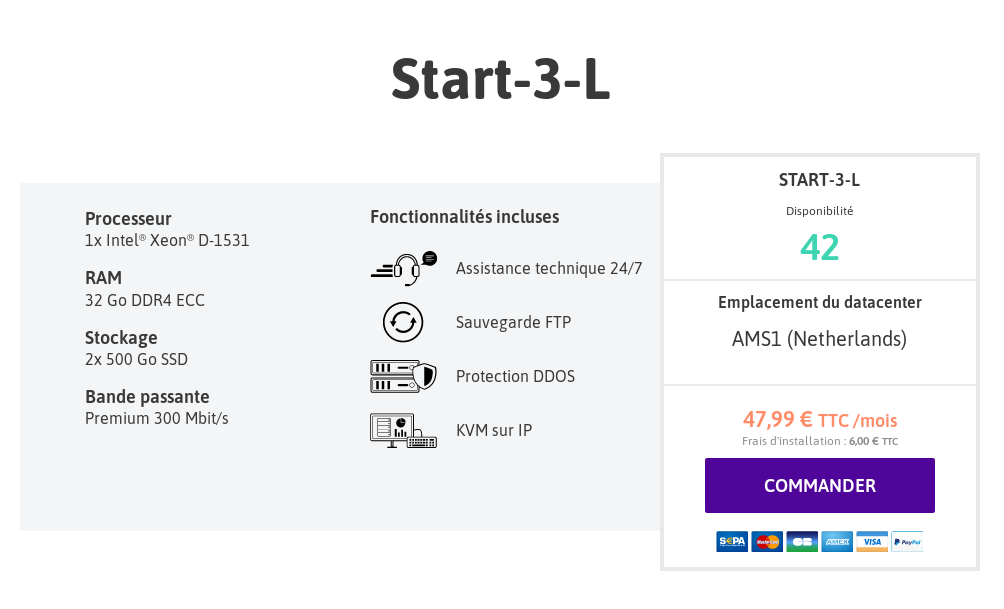Click the COMMANDER purple button
The height and width of the screenshot is (609, 1004).
[x=819, y=485]
